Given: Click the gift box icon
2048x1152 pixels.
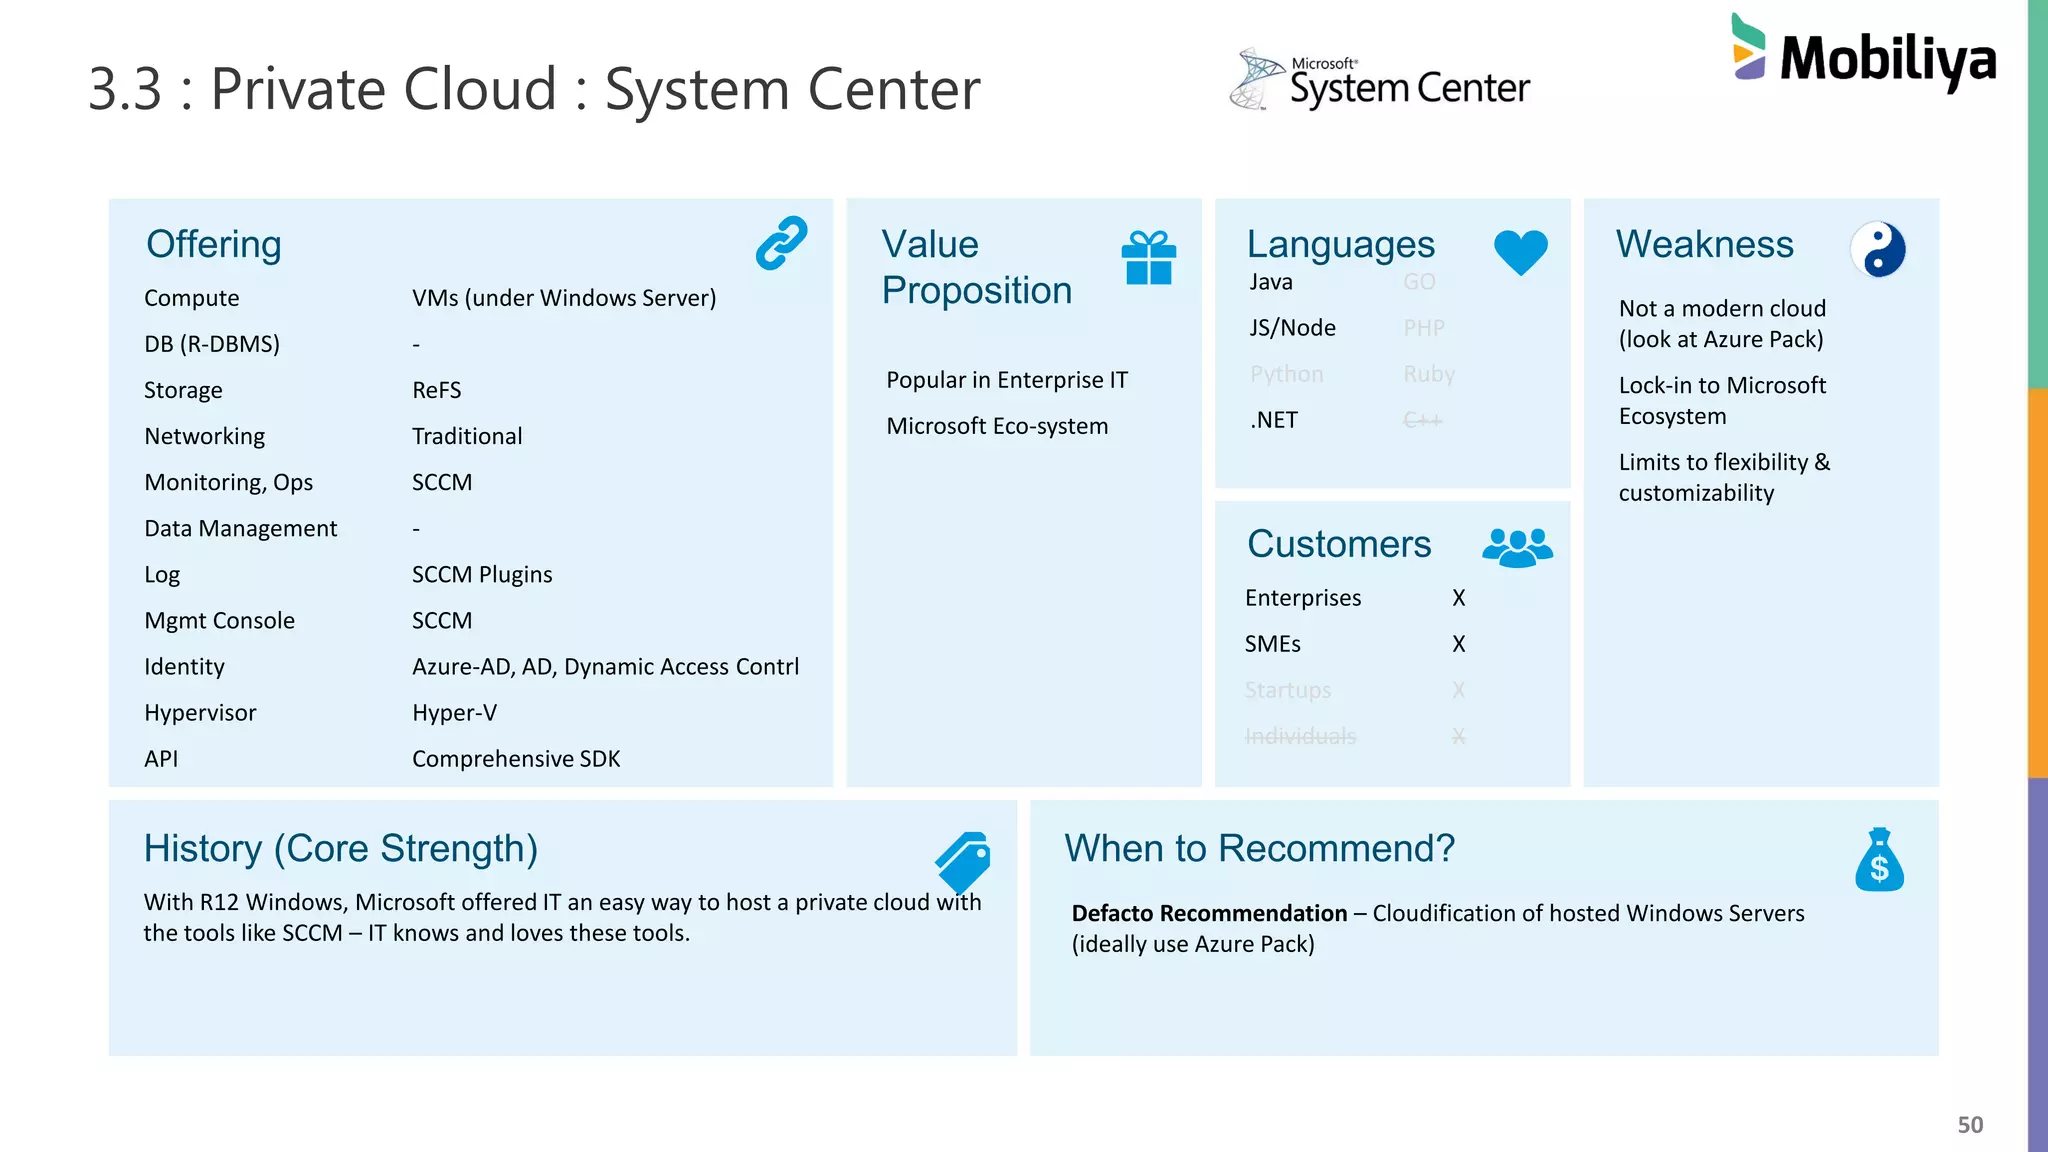Looking at the screenshot, I should pos(1148,258).
